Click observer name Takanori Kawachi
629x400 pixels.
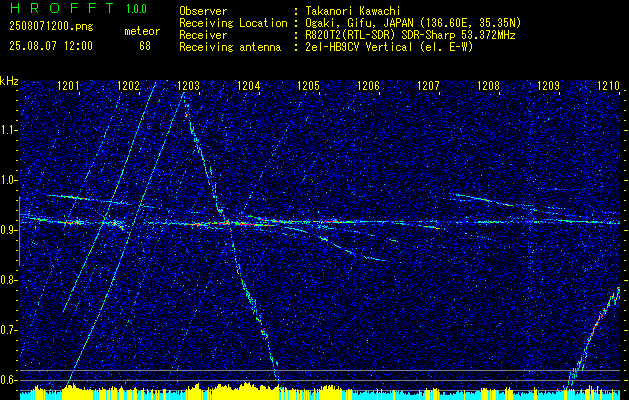pos(351,11)
